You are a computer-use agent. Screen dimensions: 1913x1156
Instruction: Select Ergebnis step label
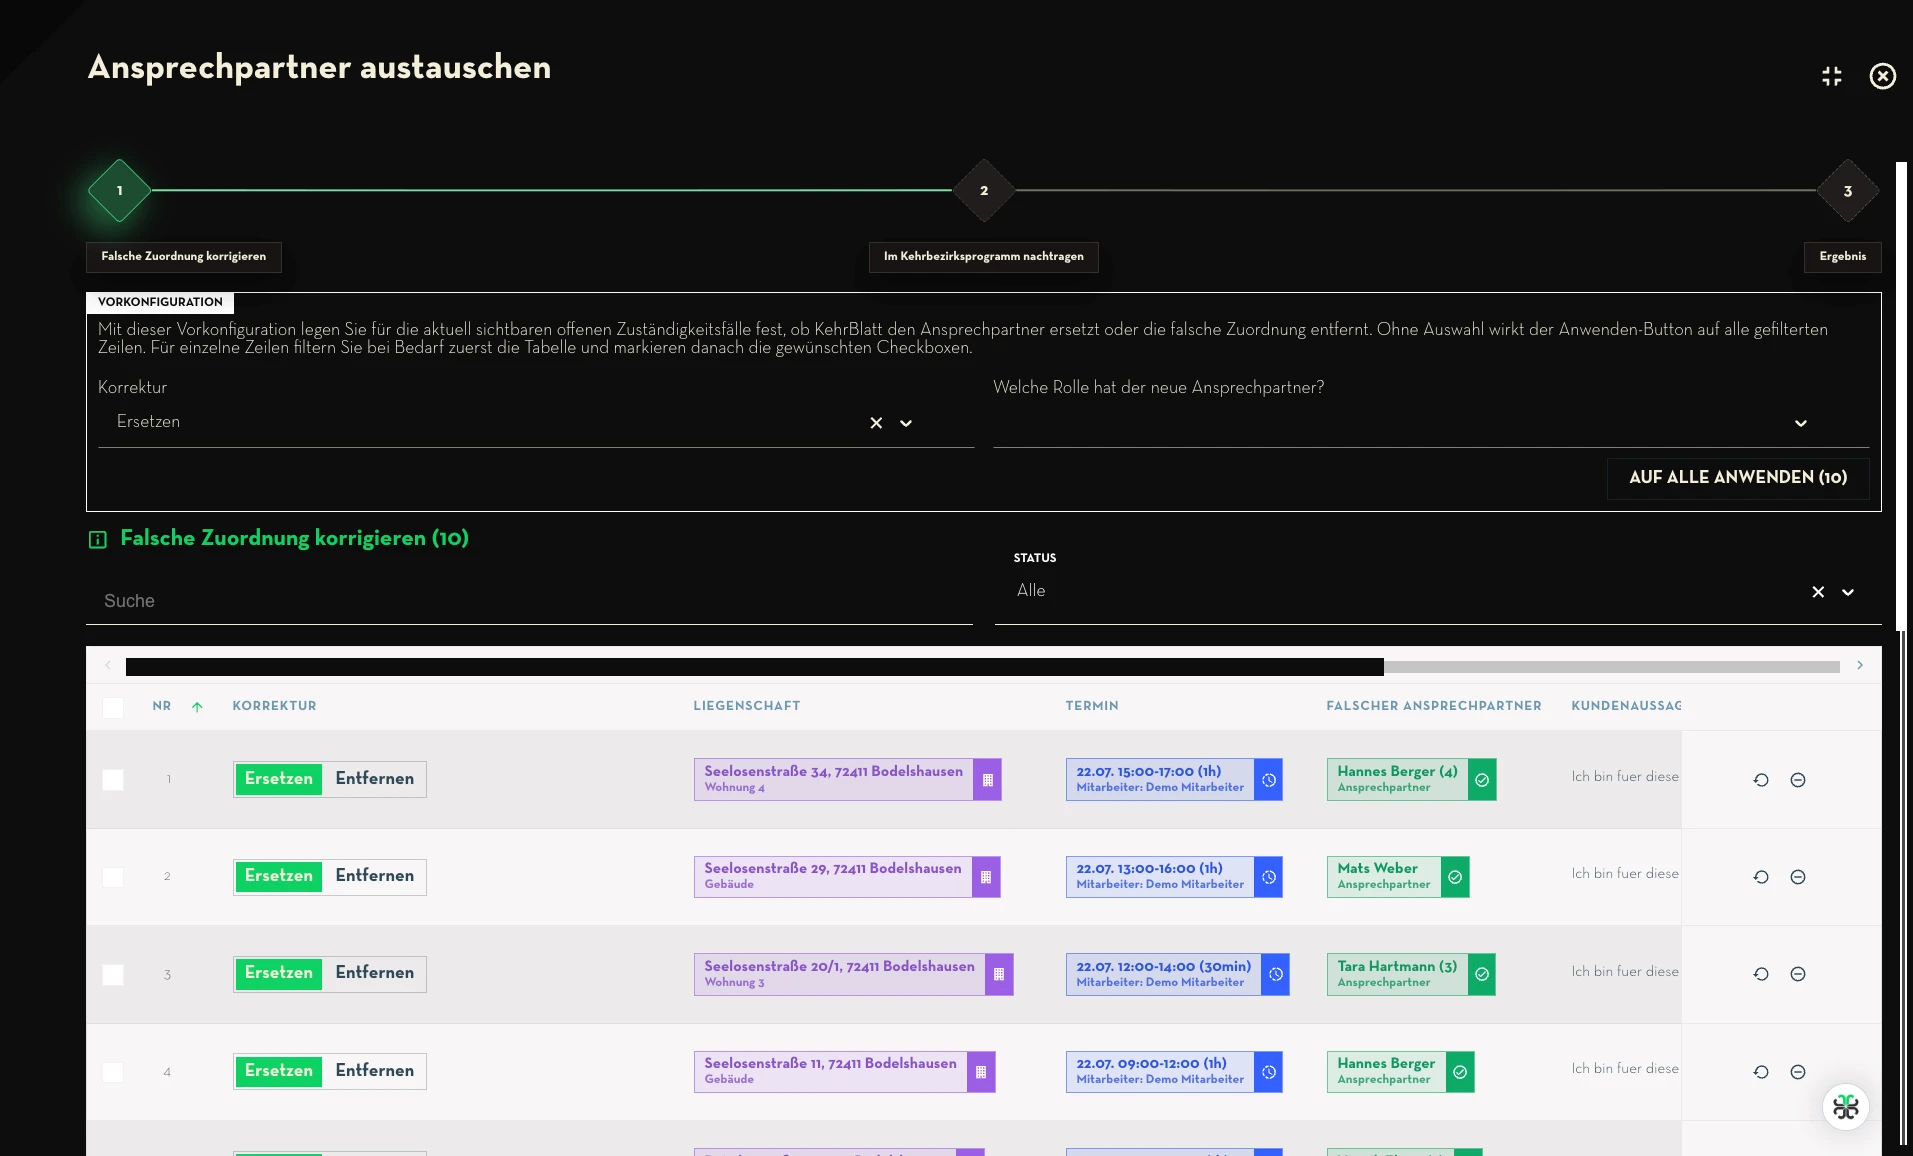click(x=1843, y=257)
